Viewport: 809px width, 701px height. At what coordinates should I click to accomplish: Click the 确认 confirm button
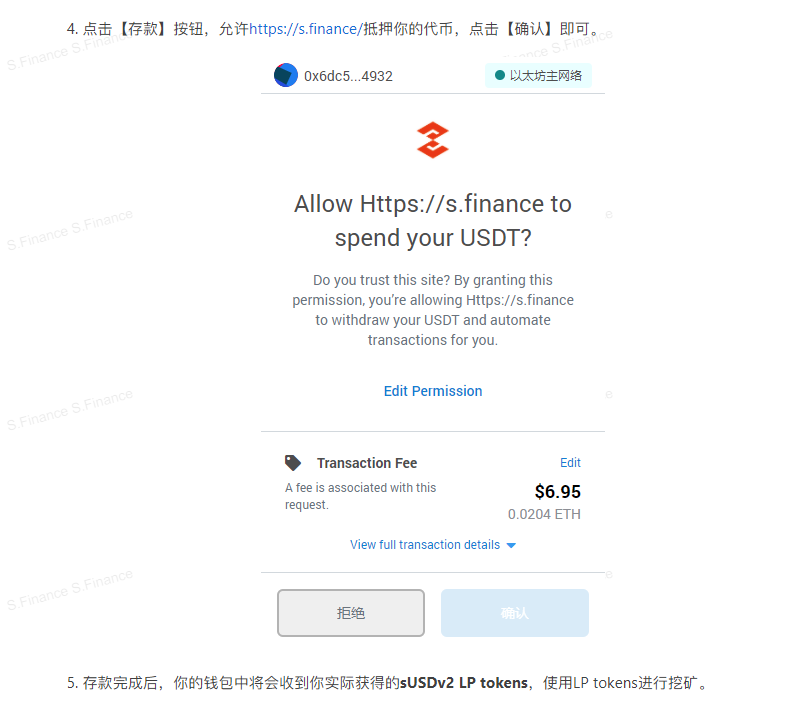click(x=514, y=613)
